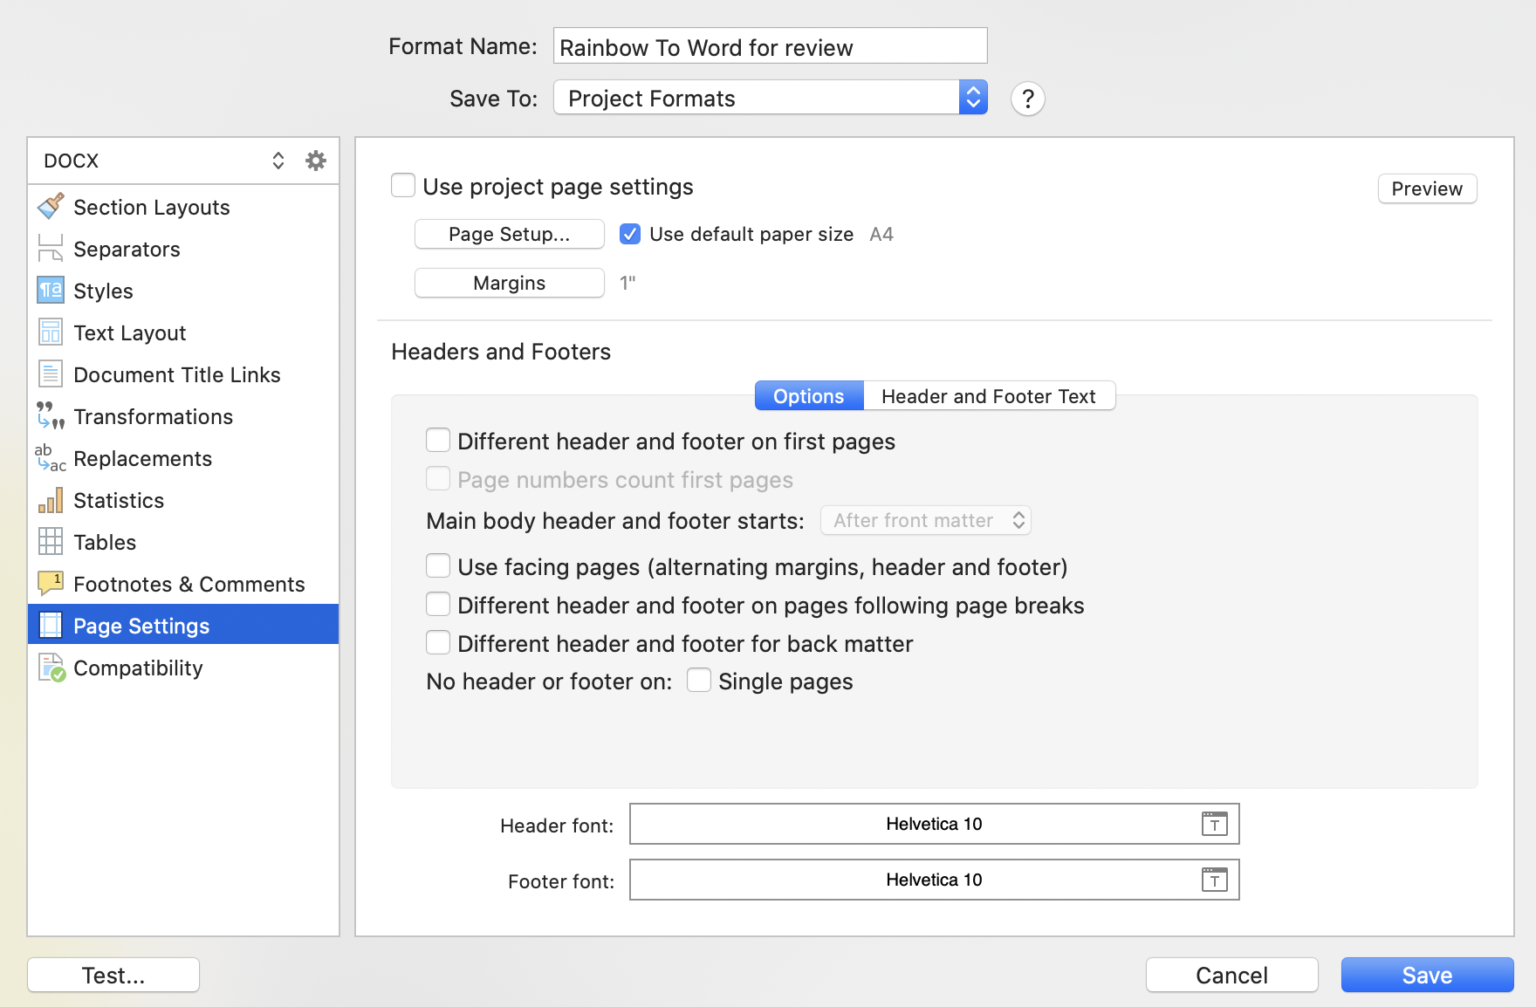
Task: Open the Page Setup dialog
Action: coord(509,233)
